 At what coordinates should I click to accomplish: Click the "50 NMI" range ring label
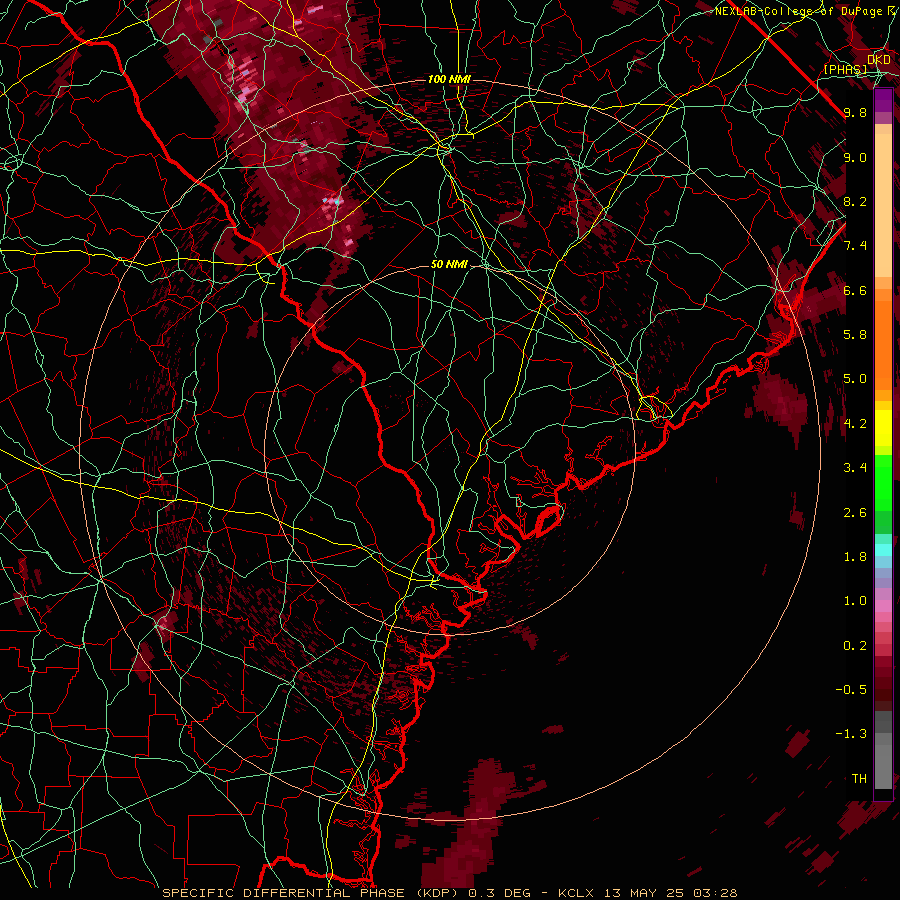pos(449,264)
